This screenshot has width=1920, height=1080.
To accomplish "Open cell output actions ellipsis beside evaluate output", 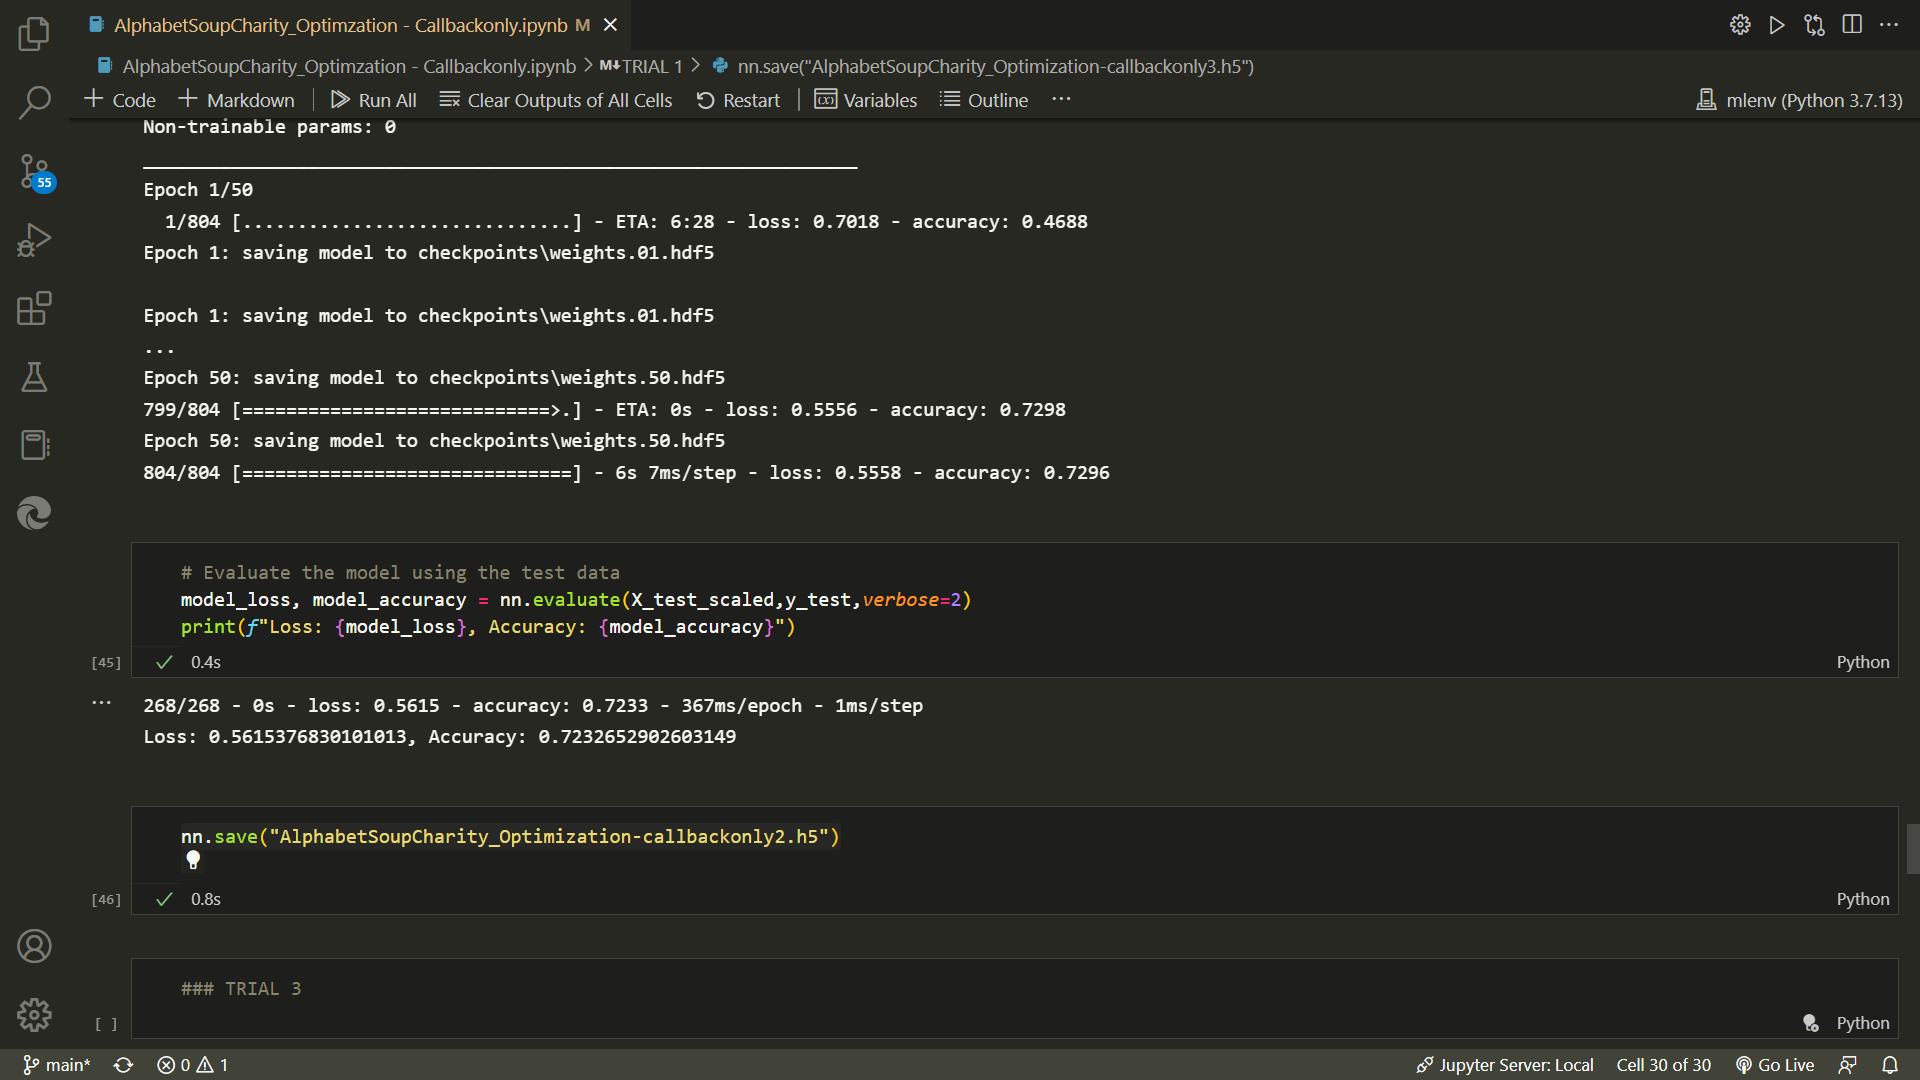I will (x=101, y=703).
